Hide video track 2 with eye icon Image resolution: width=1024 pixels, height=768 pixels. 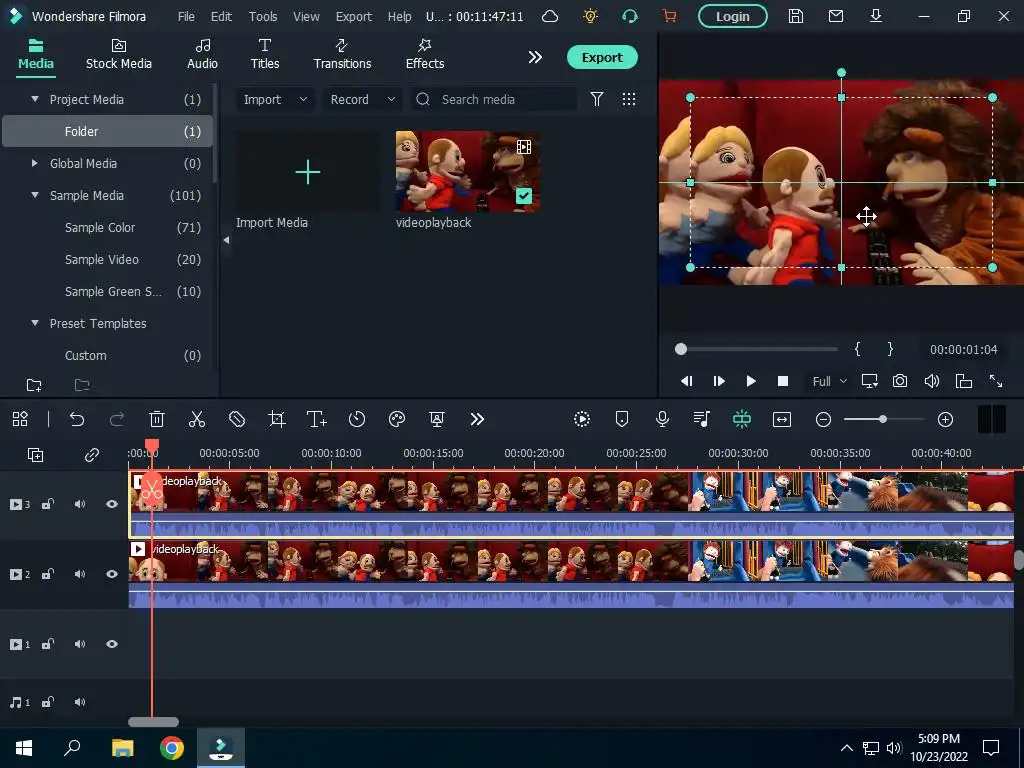[x=112, y=574]
